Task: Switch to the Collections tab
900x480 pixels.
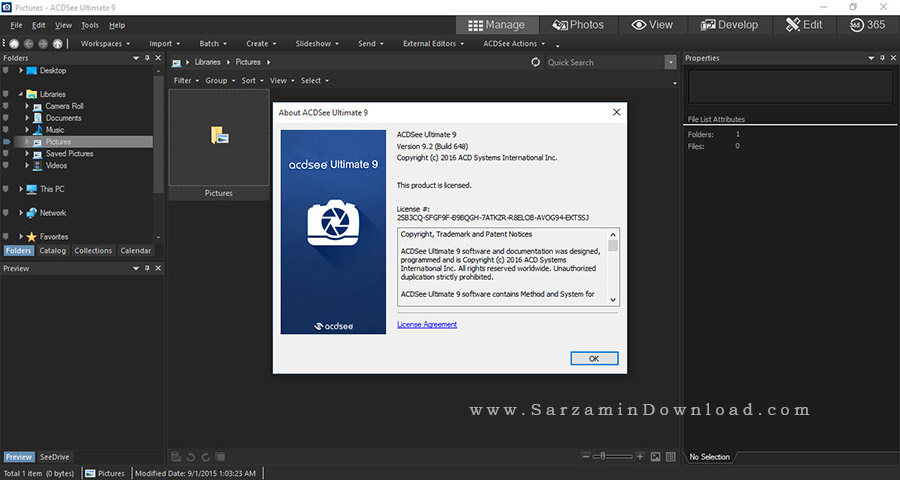Action: (93, 250)
